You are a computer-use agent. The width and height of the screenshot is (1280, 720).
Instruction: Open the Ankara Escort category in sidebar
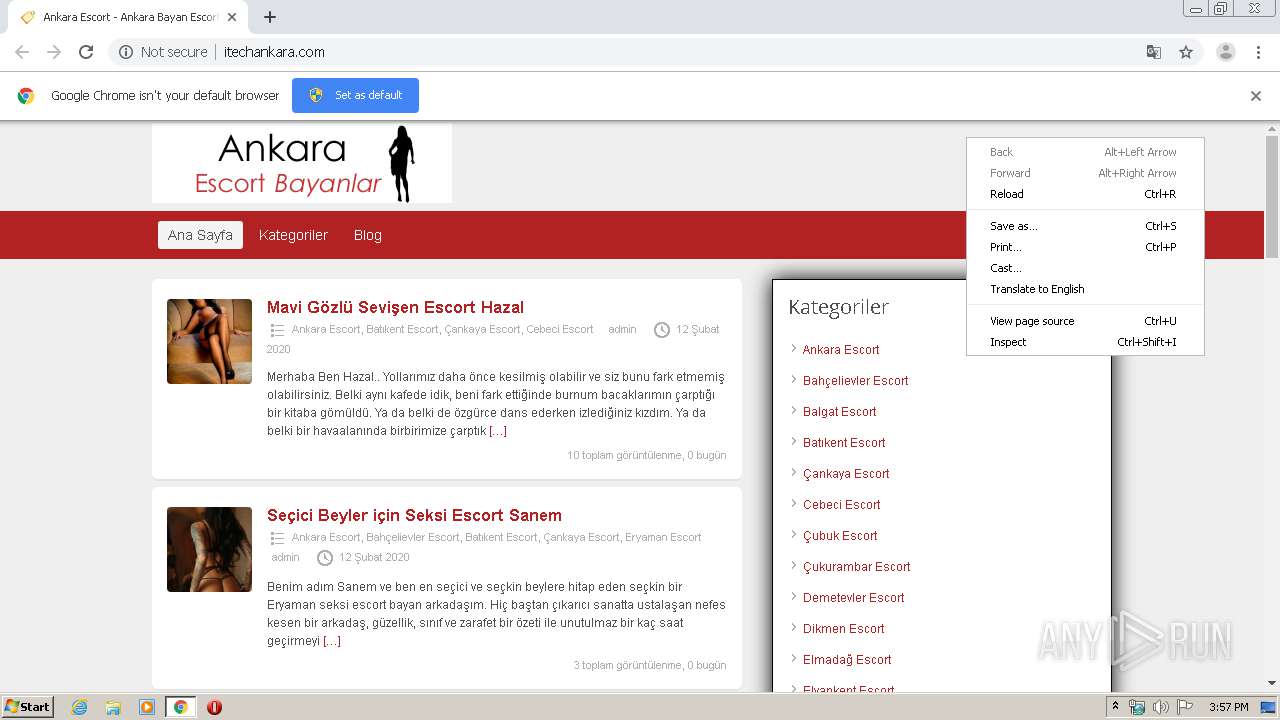pos(841,349)
